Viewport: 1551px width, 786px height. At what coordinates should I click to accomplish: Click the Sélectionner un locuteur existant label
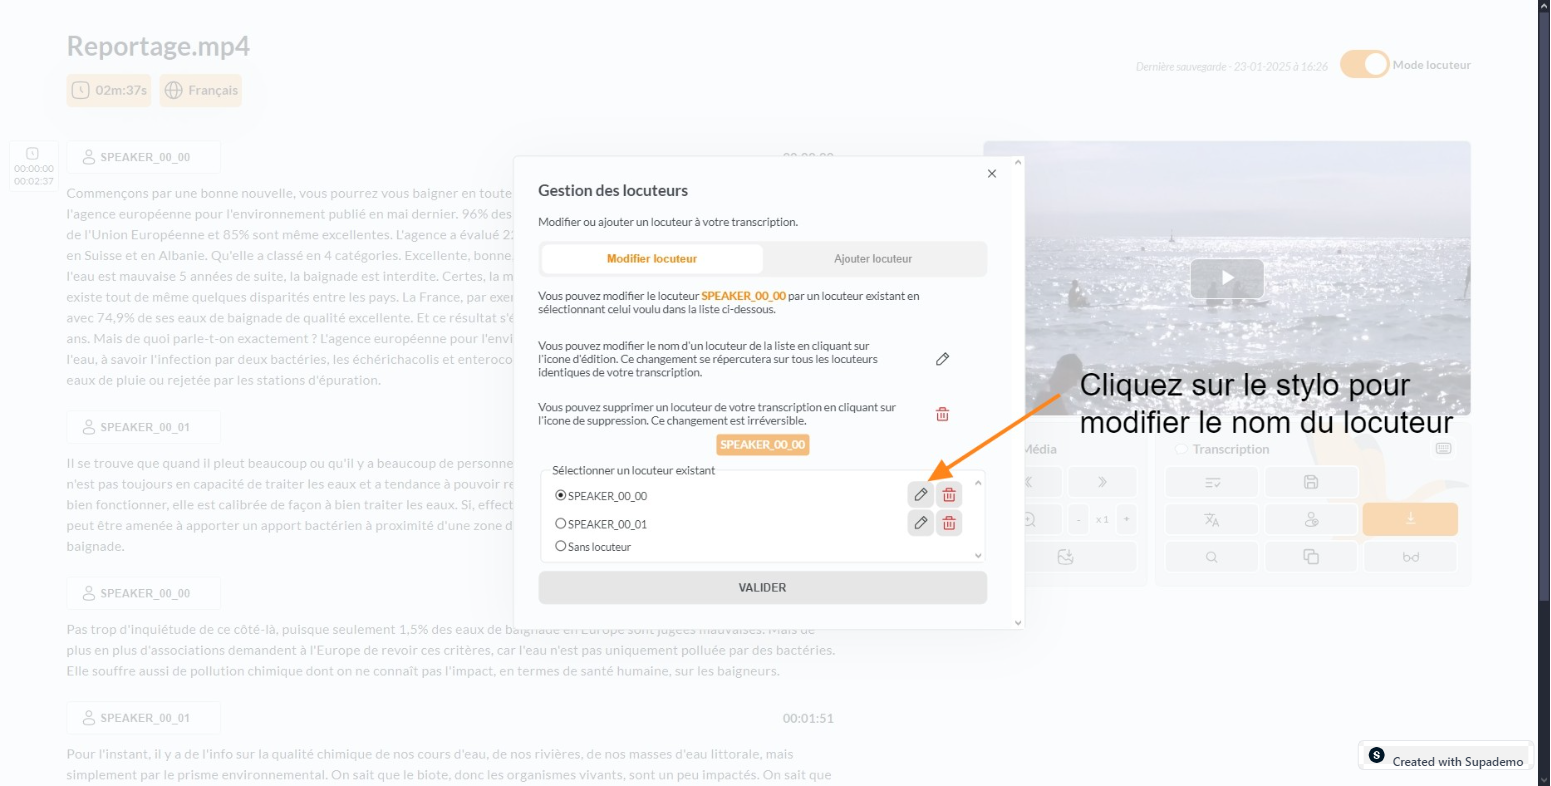click(x=633, y=470)
